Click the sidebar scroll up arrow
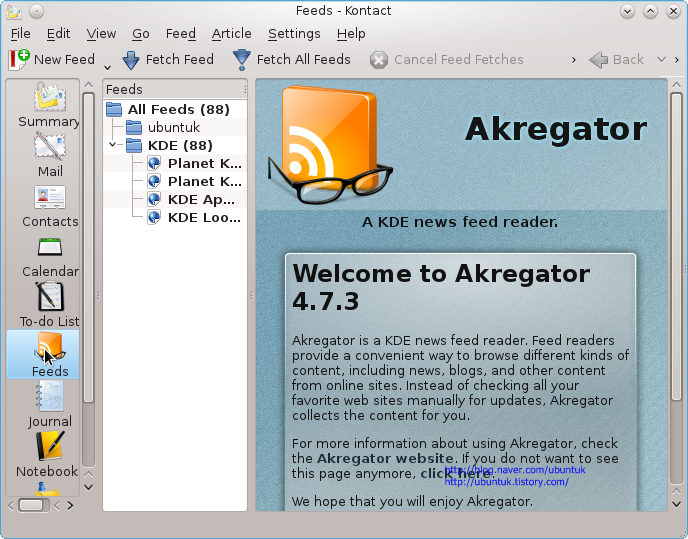The height and width of the screenshot is (539, 688). pyautogui.click(x=89, y=85)
